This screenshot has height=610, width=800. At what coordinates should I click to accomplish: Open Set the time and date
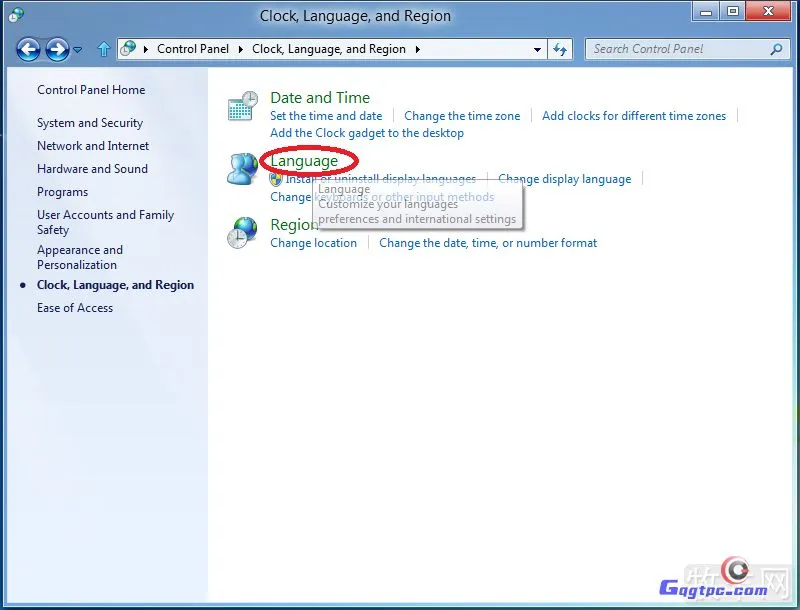(x=326, y=116)
